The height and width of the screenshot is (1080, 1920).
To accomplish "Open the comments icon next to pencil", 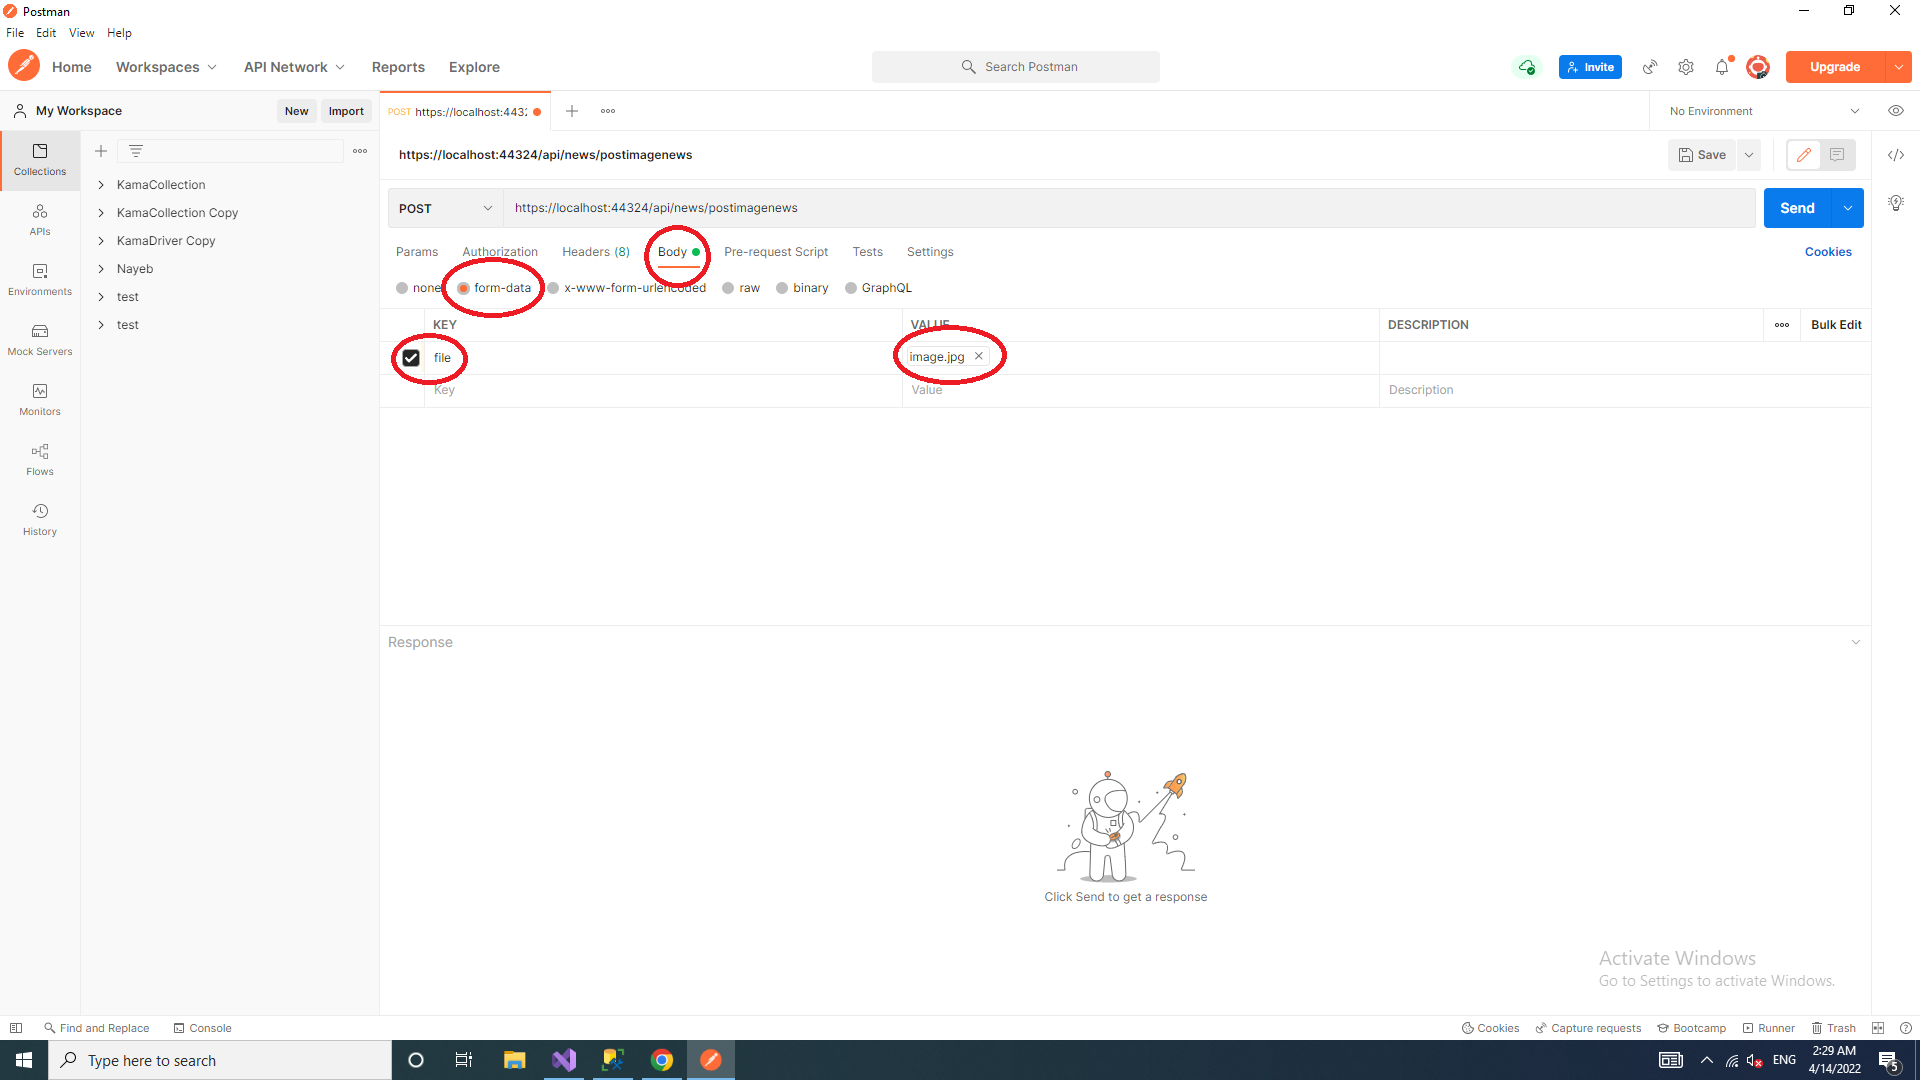I will [x=1837, y=155].
